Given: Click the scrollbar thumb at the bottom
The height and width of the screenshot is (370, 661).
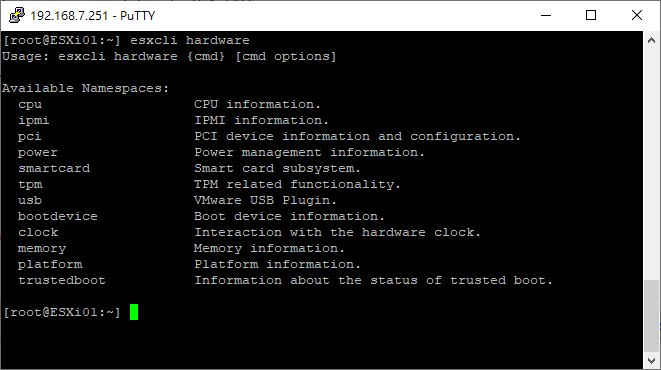Looking at the screenshot, I should [x=651, y=316].
